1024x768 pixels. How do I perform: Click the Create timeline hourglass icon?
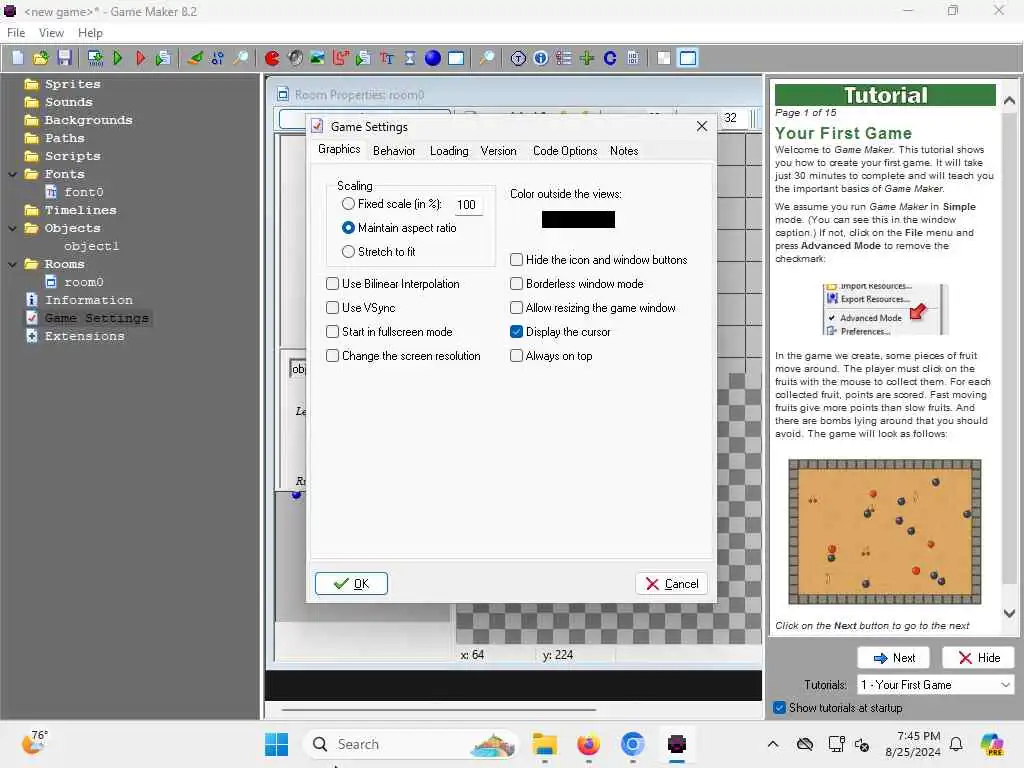point(409,58)
